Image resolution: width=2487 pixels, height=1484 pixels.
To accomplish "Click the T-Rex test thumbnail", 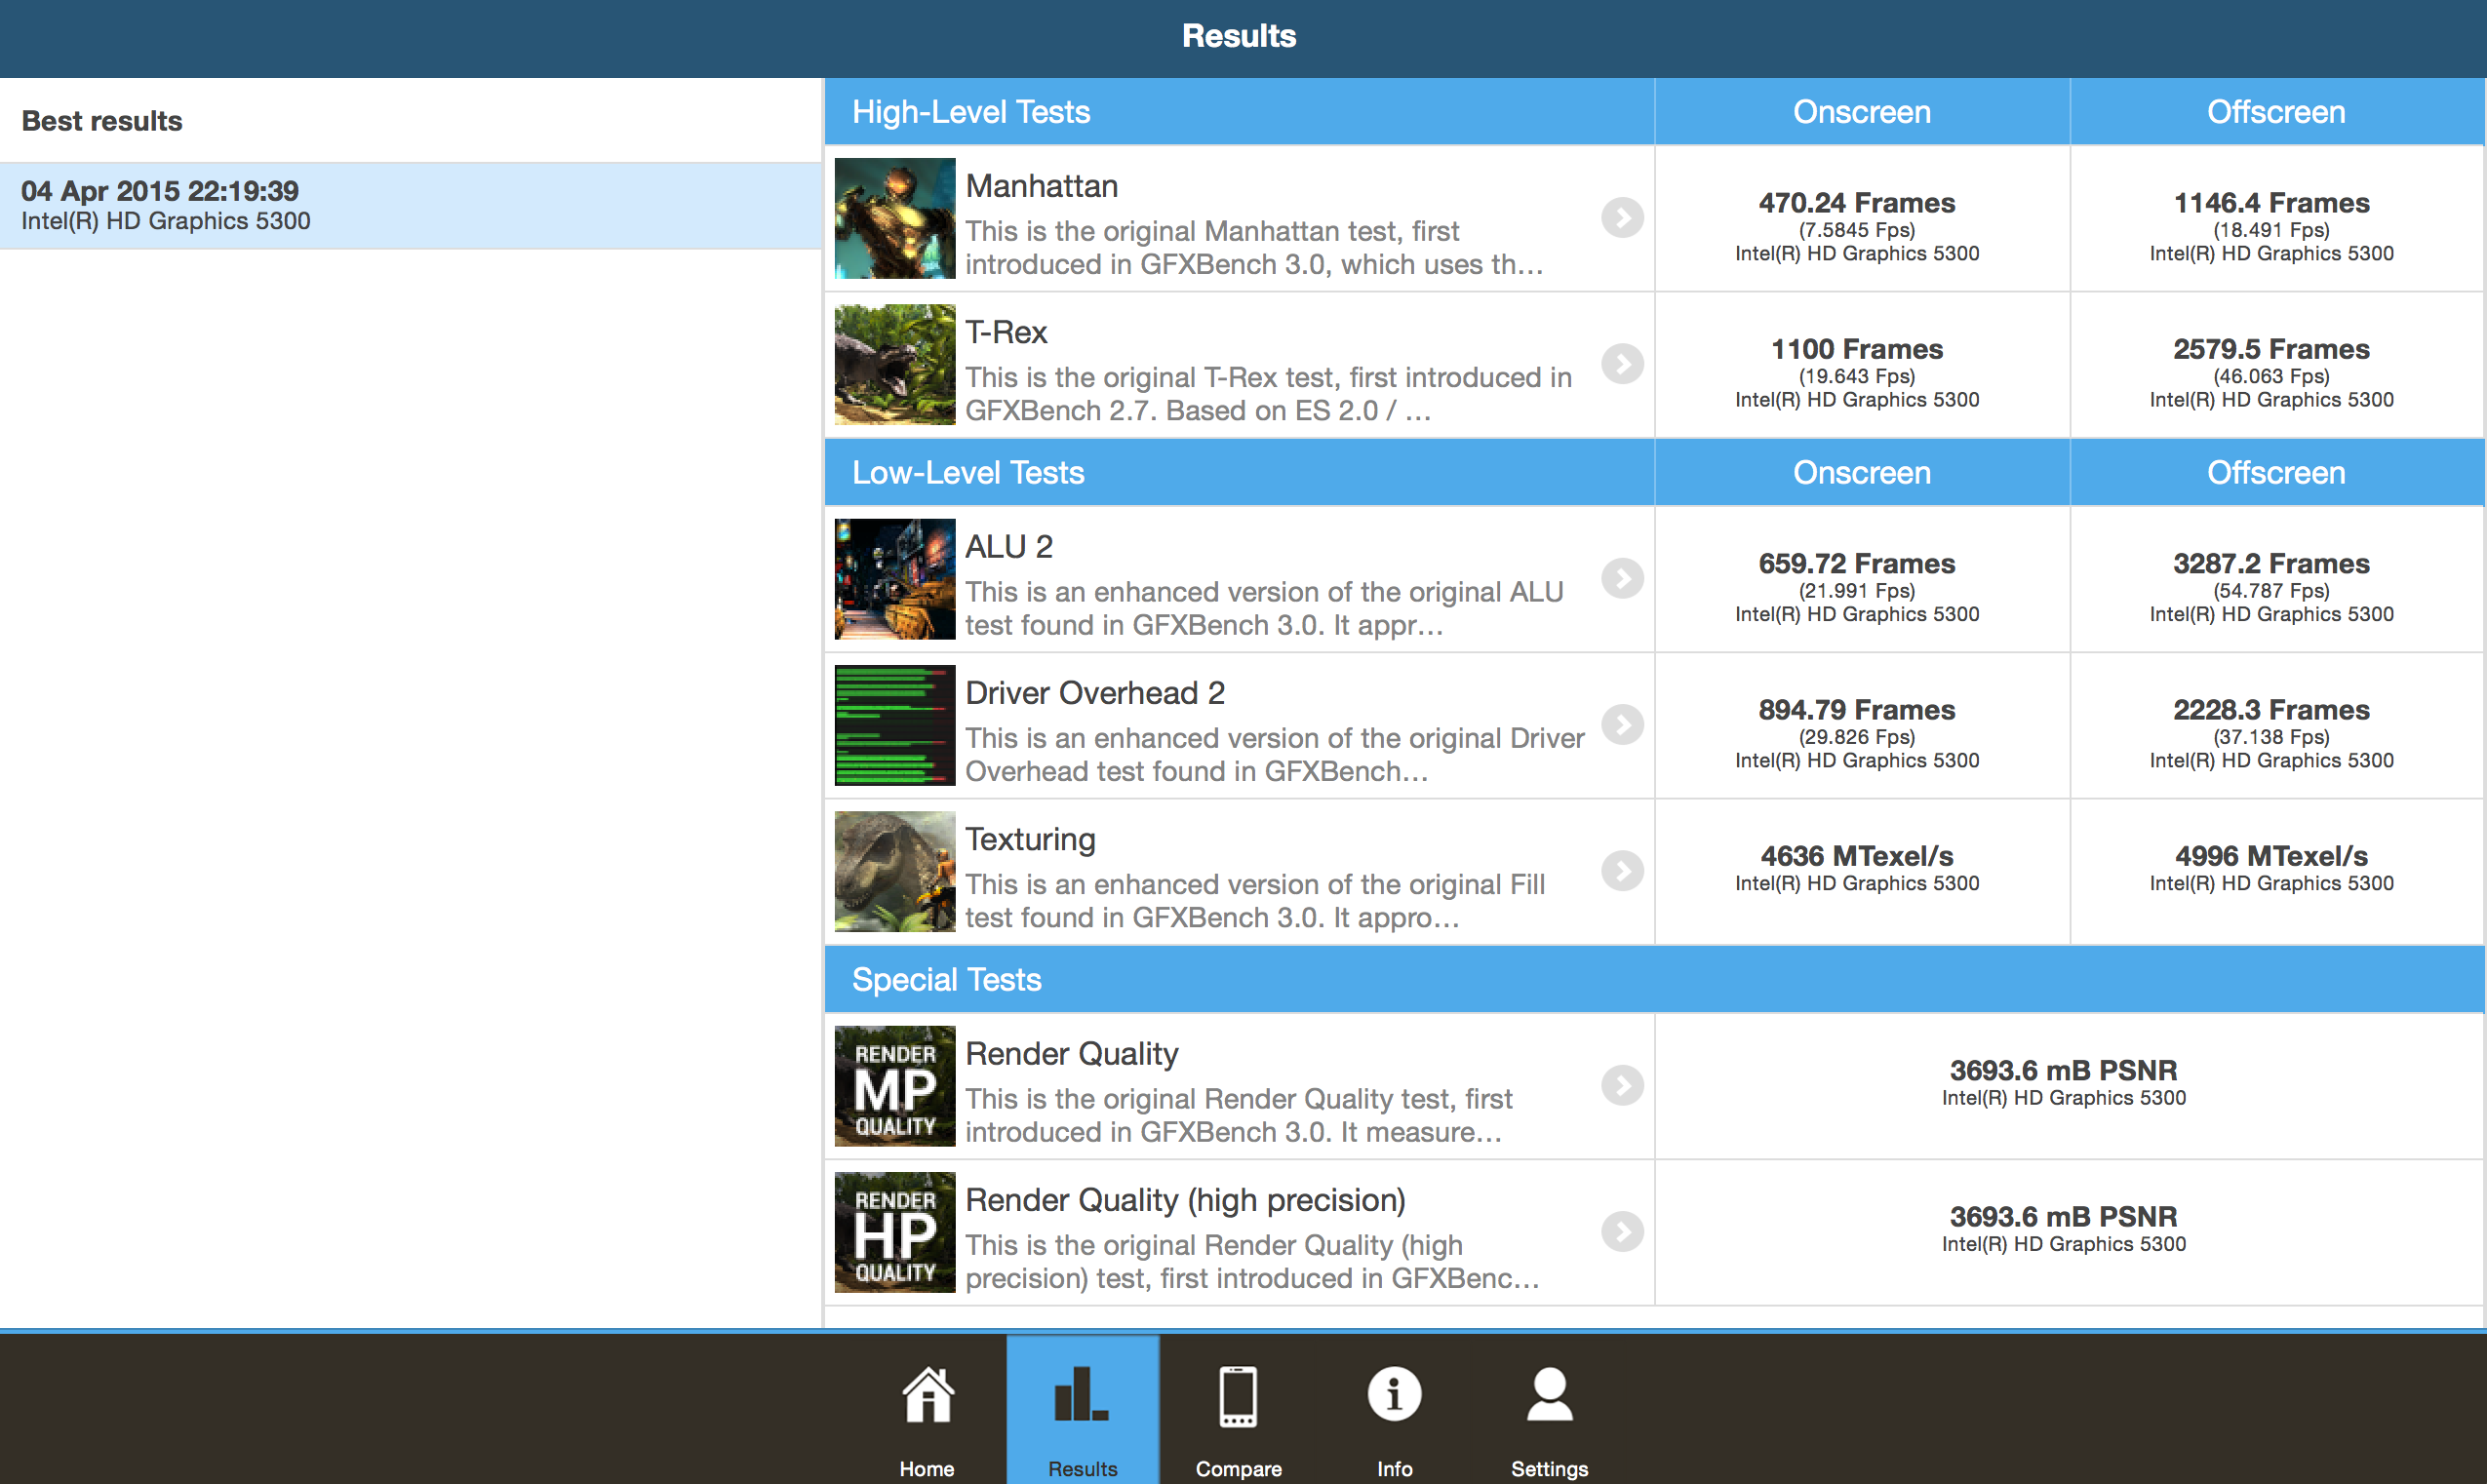I will (894, 364).
